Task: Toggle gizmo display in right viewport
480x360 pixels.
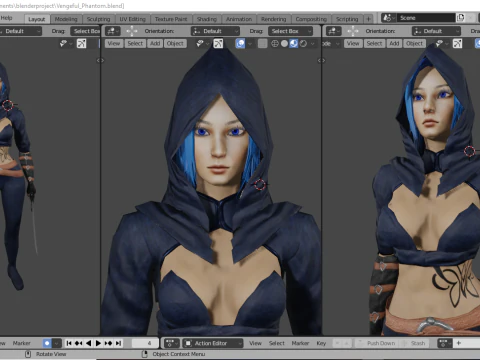Action: pos(458,44)
